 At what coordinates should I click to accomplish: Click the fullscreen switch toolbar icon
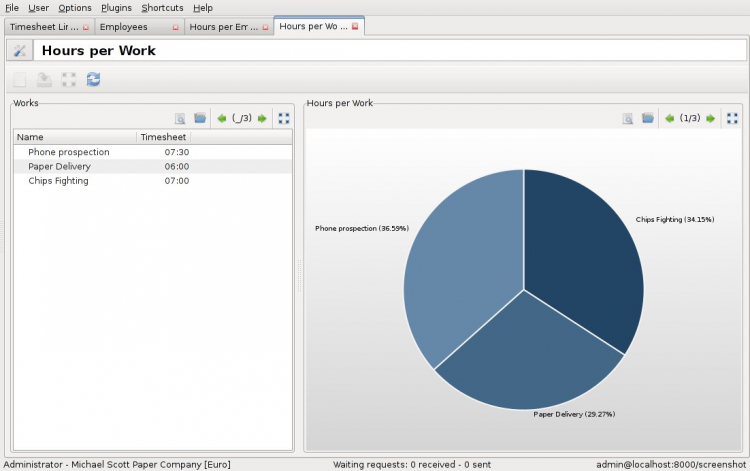(69, 79)
